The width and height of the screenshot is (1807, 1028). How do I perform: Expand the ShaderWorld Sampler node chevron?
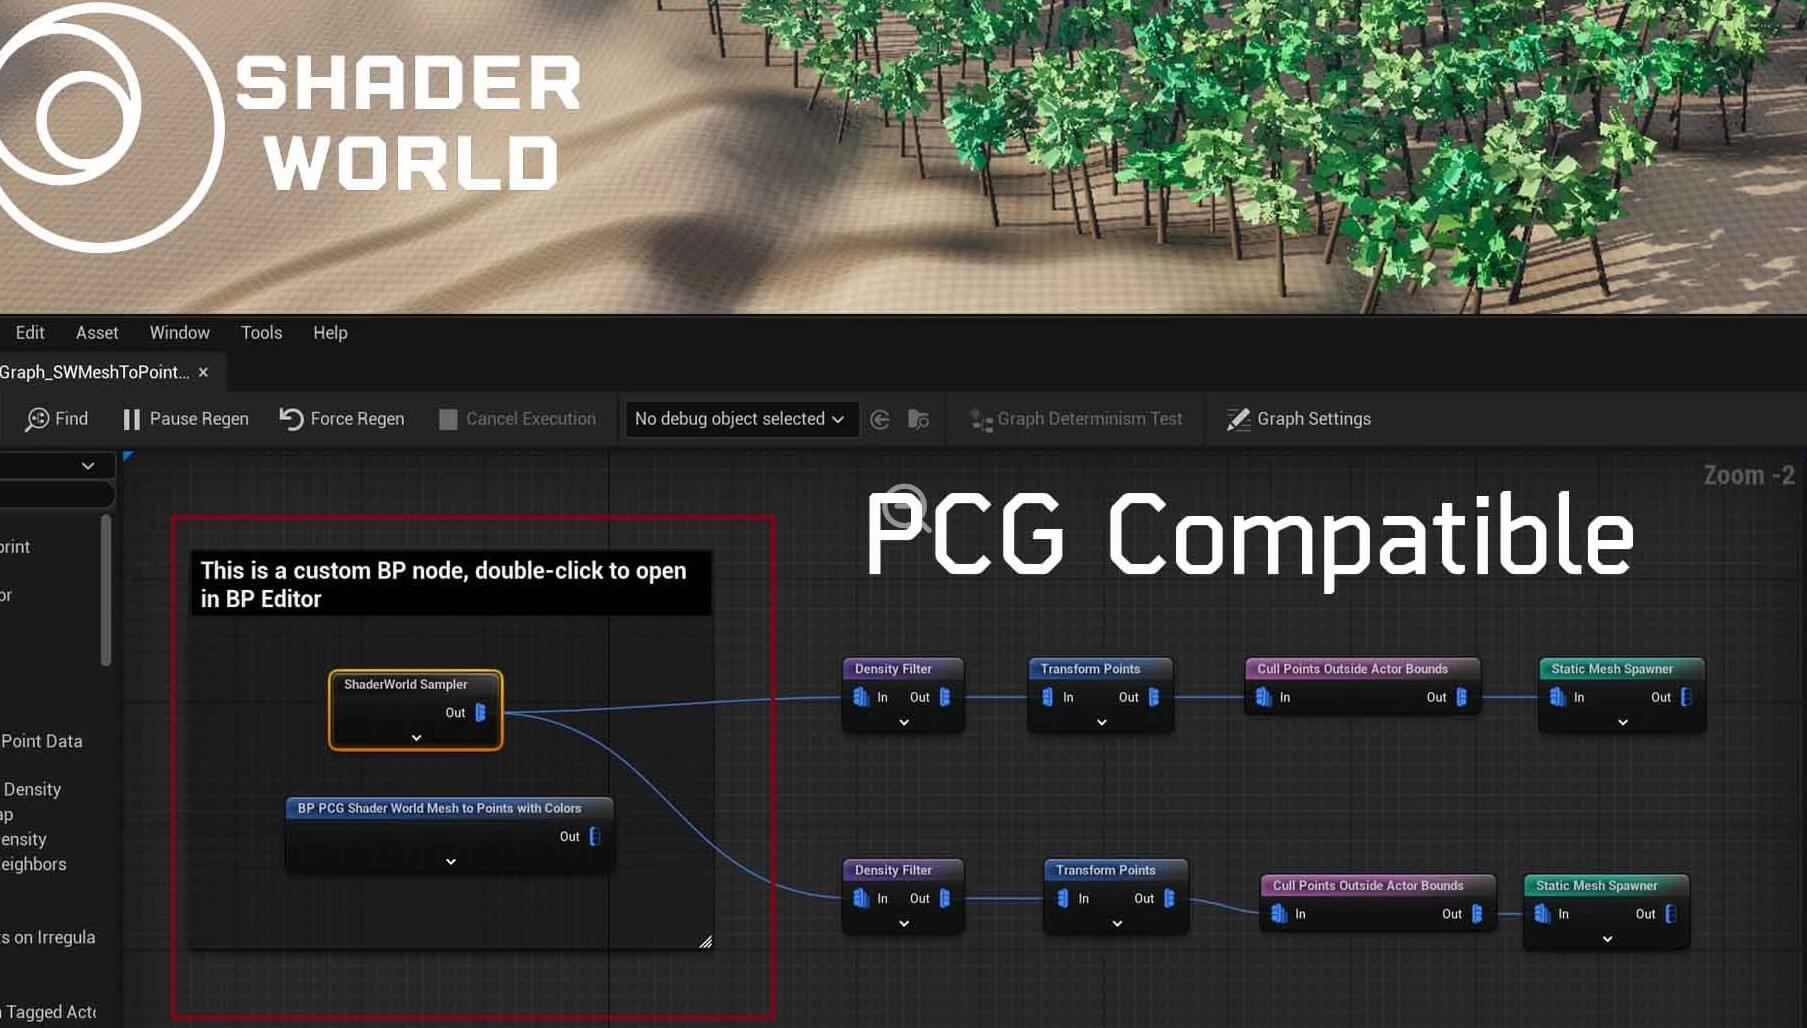tap(416, 738)
